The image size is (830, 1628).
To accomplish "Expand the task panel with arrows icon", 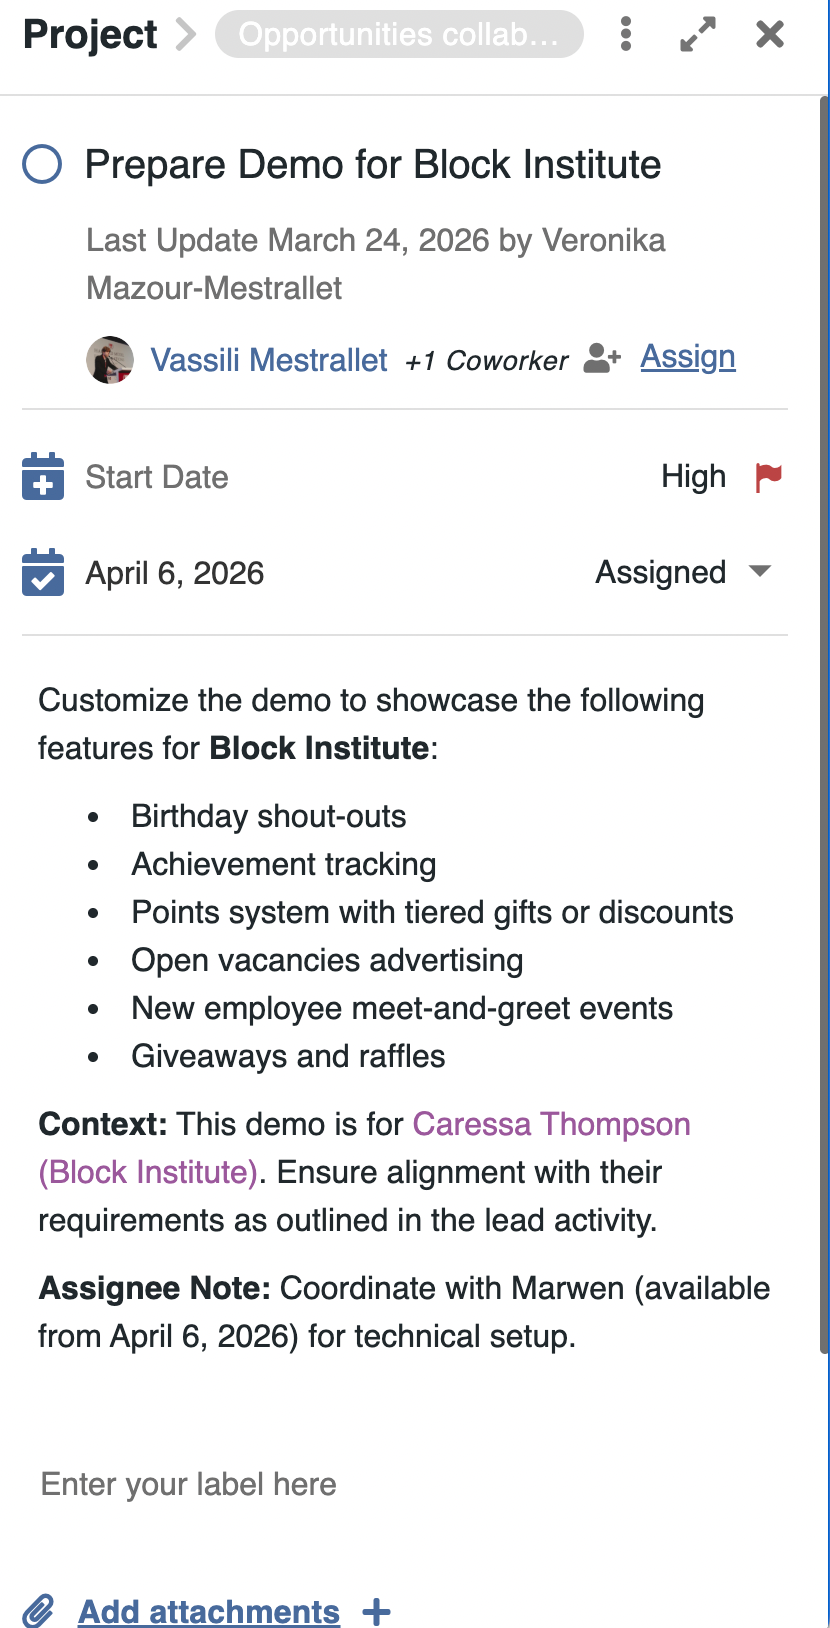I will pyautogui.click(x=698, y=34).
